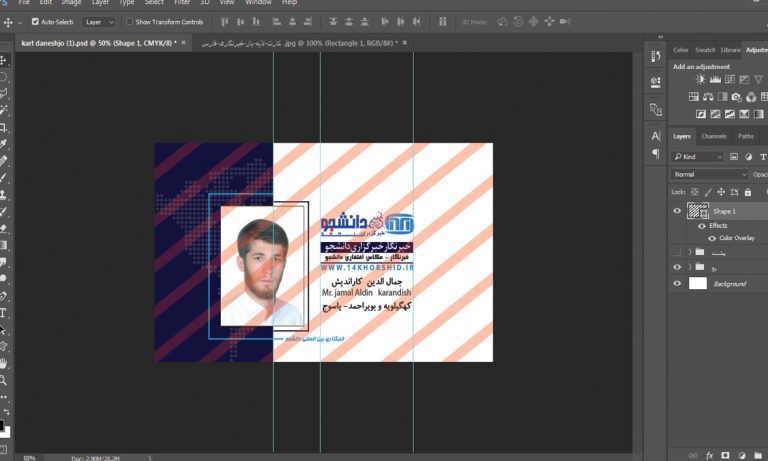Select the Gradient tool
Image resolution: width=768 pixels, height=461 pixels.
[3, 245]
